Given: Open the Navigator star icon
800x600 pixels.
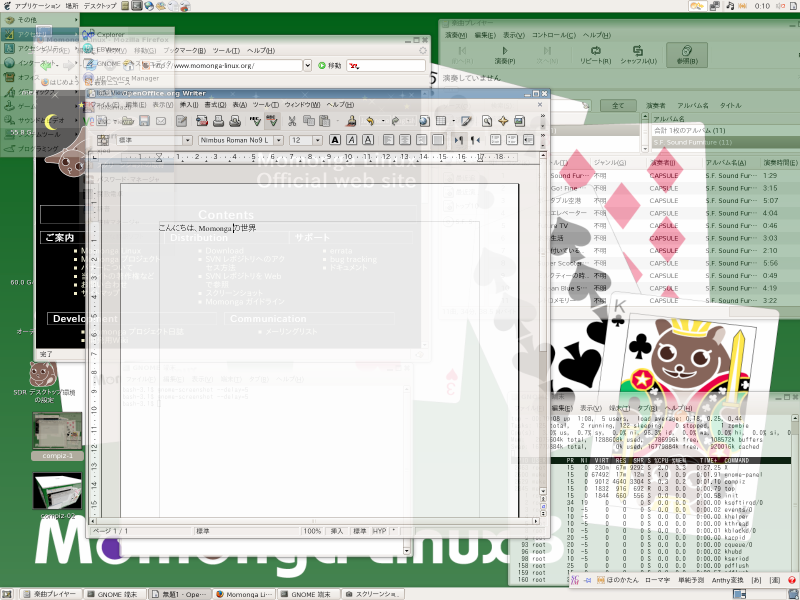Looking at the screenshot, I should (503, 121).
